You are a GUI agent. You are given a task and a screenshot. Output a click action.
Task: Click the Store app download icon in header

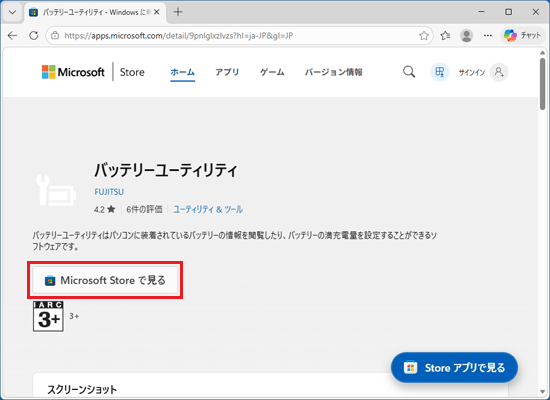440,72
